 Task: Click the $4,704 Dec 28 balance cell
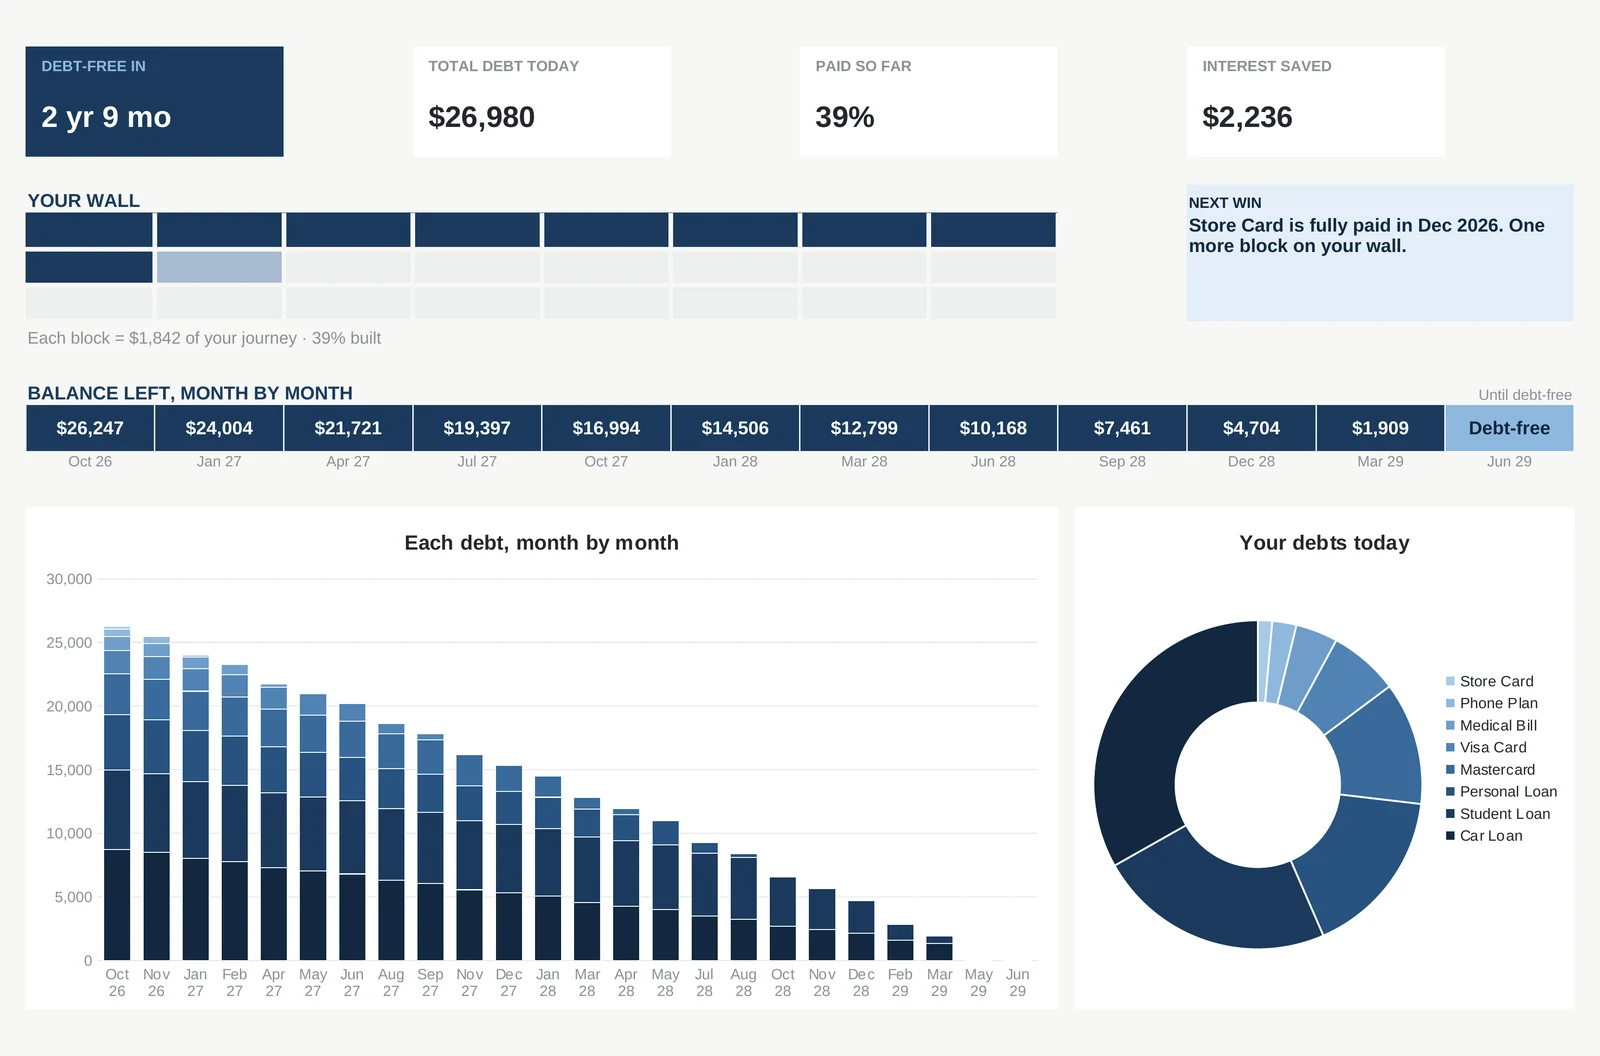coord(1251,428)
